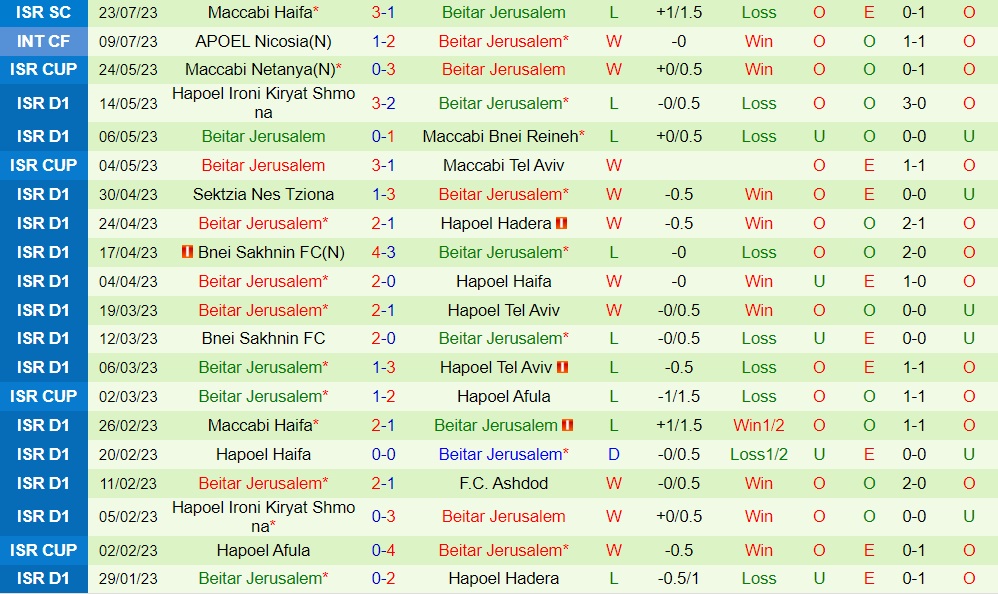The image size is (998, 594).
Task: Open the 4-3 match score
Action: (x=383, y=253)
